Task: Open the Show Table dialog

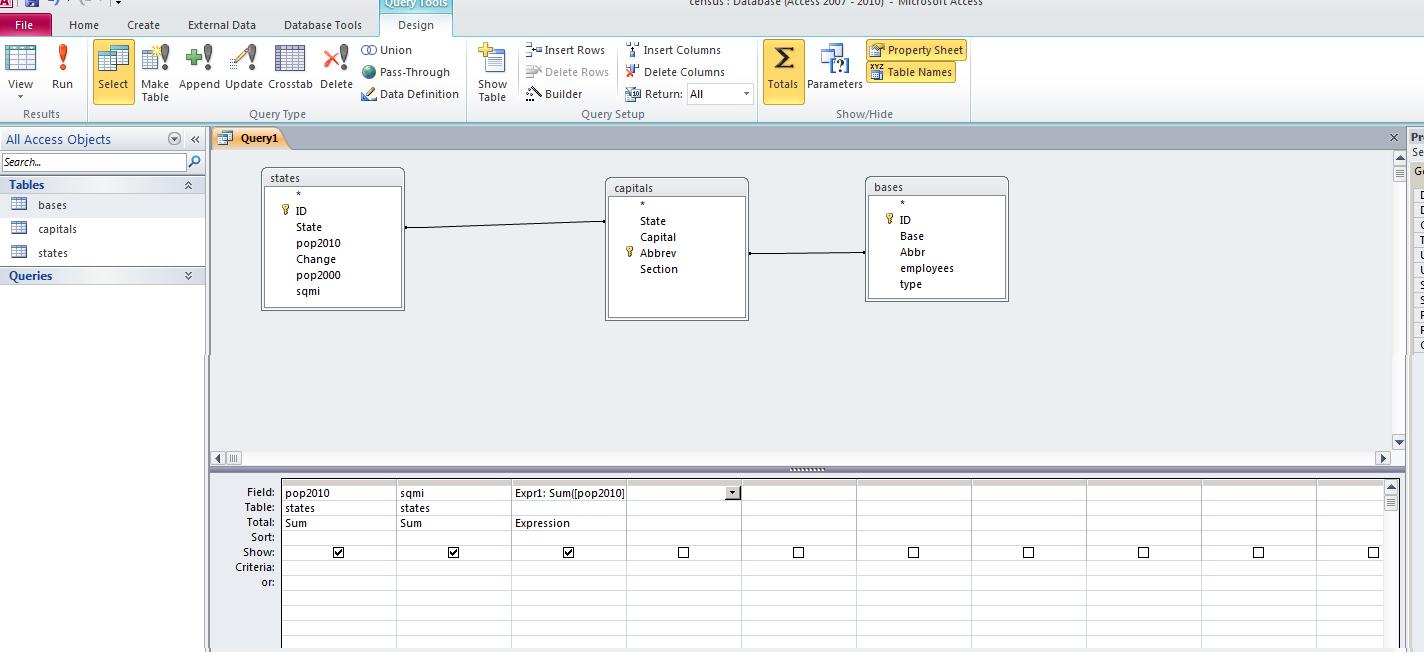Action: coord(492,72)
